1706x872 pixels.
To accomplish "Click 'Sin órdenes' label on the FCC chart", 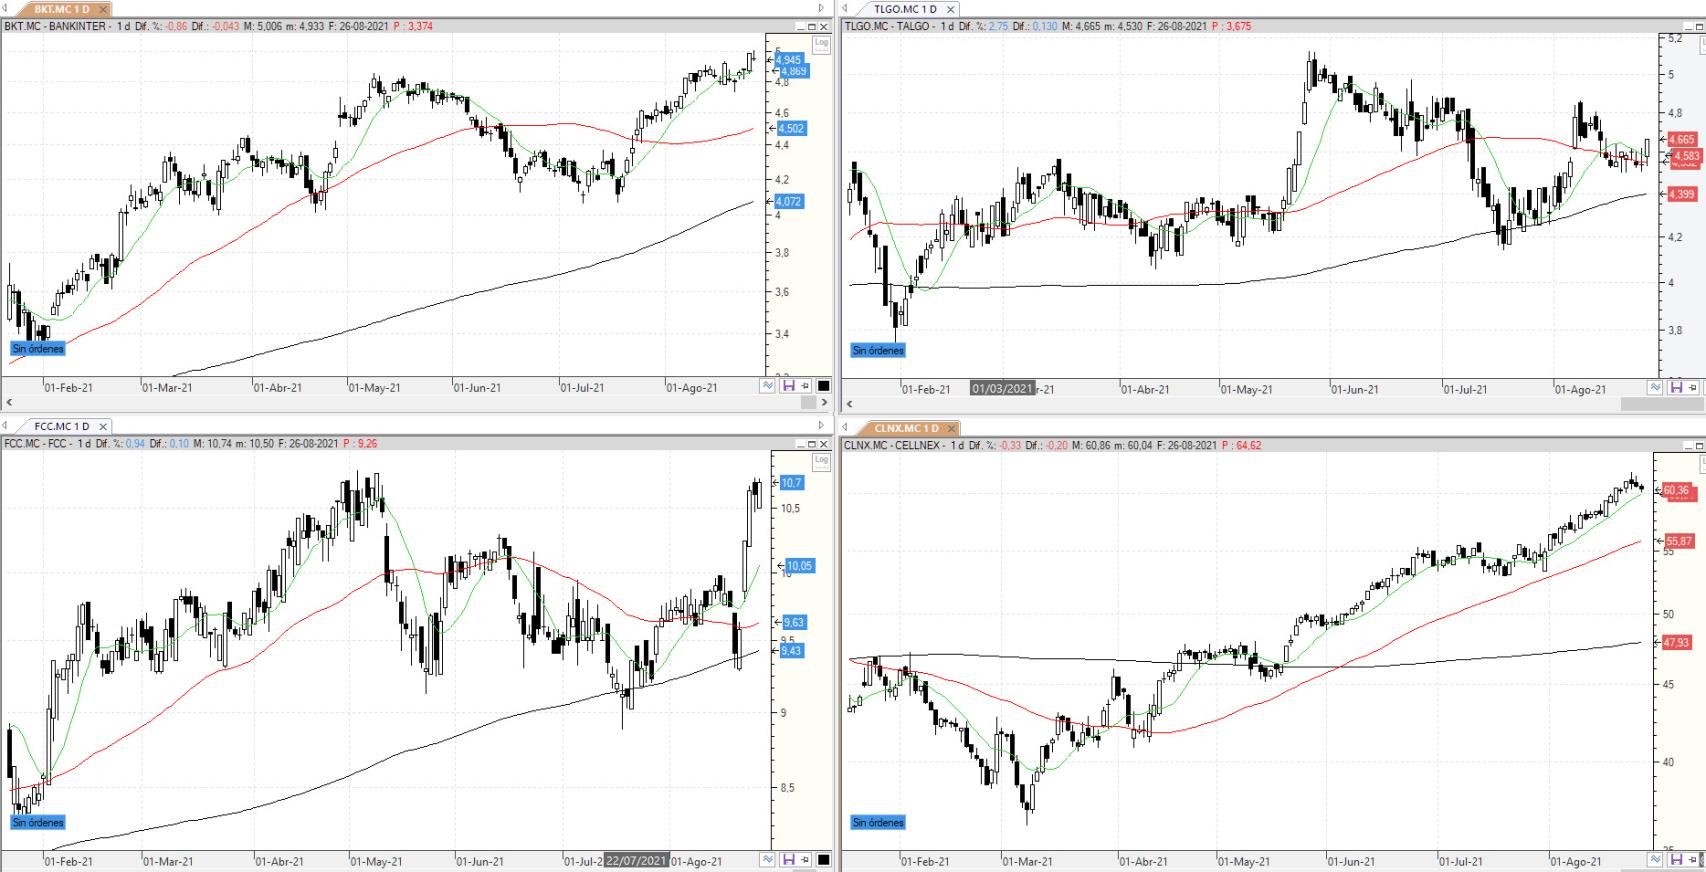I will coord(38,823).
